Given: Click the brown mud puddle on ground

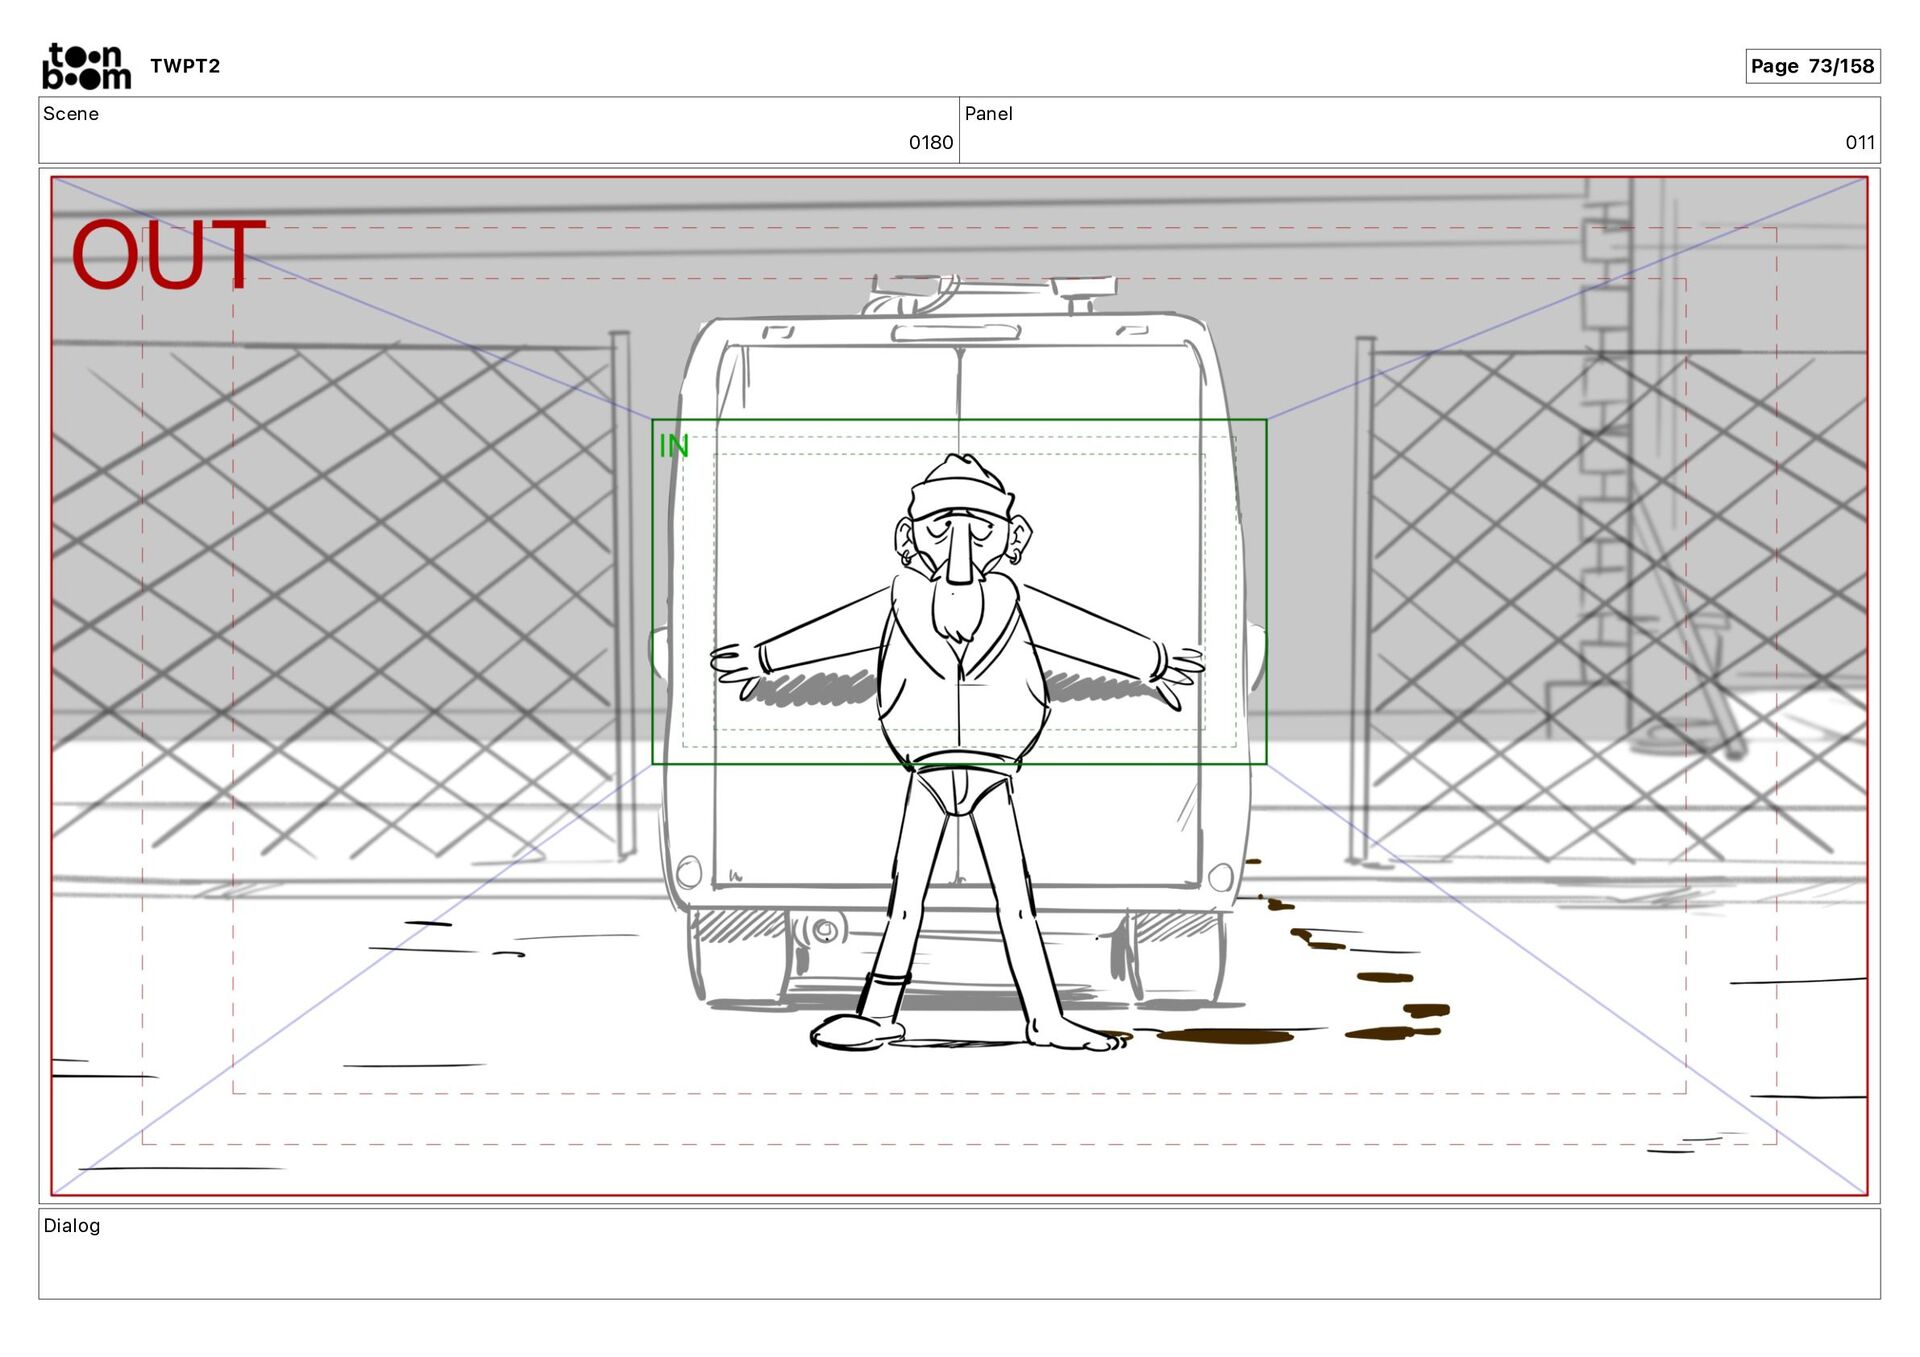Looking at the screenshot, I should [x=1225, y=1036].
